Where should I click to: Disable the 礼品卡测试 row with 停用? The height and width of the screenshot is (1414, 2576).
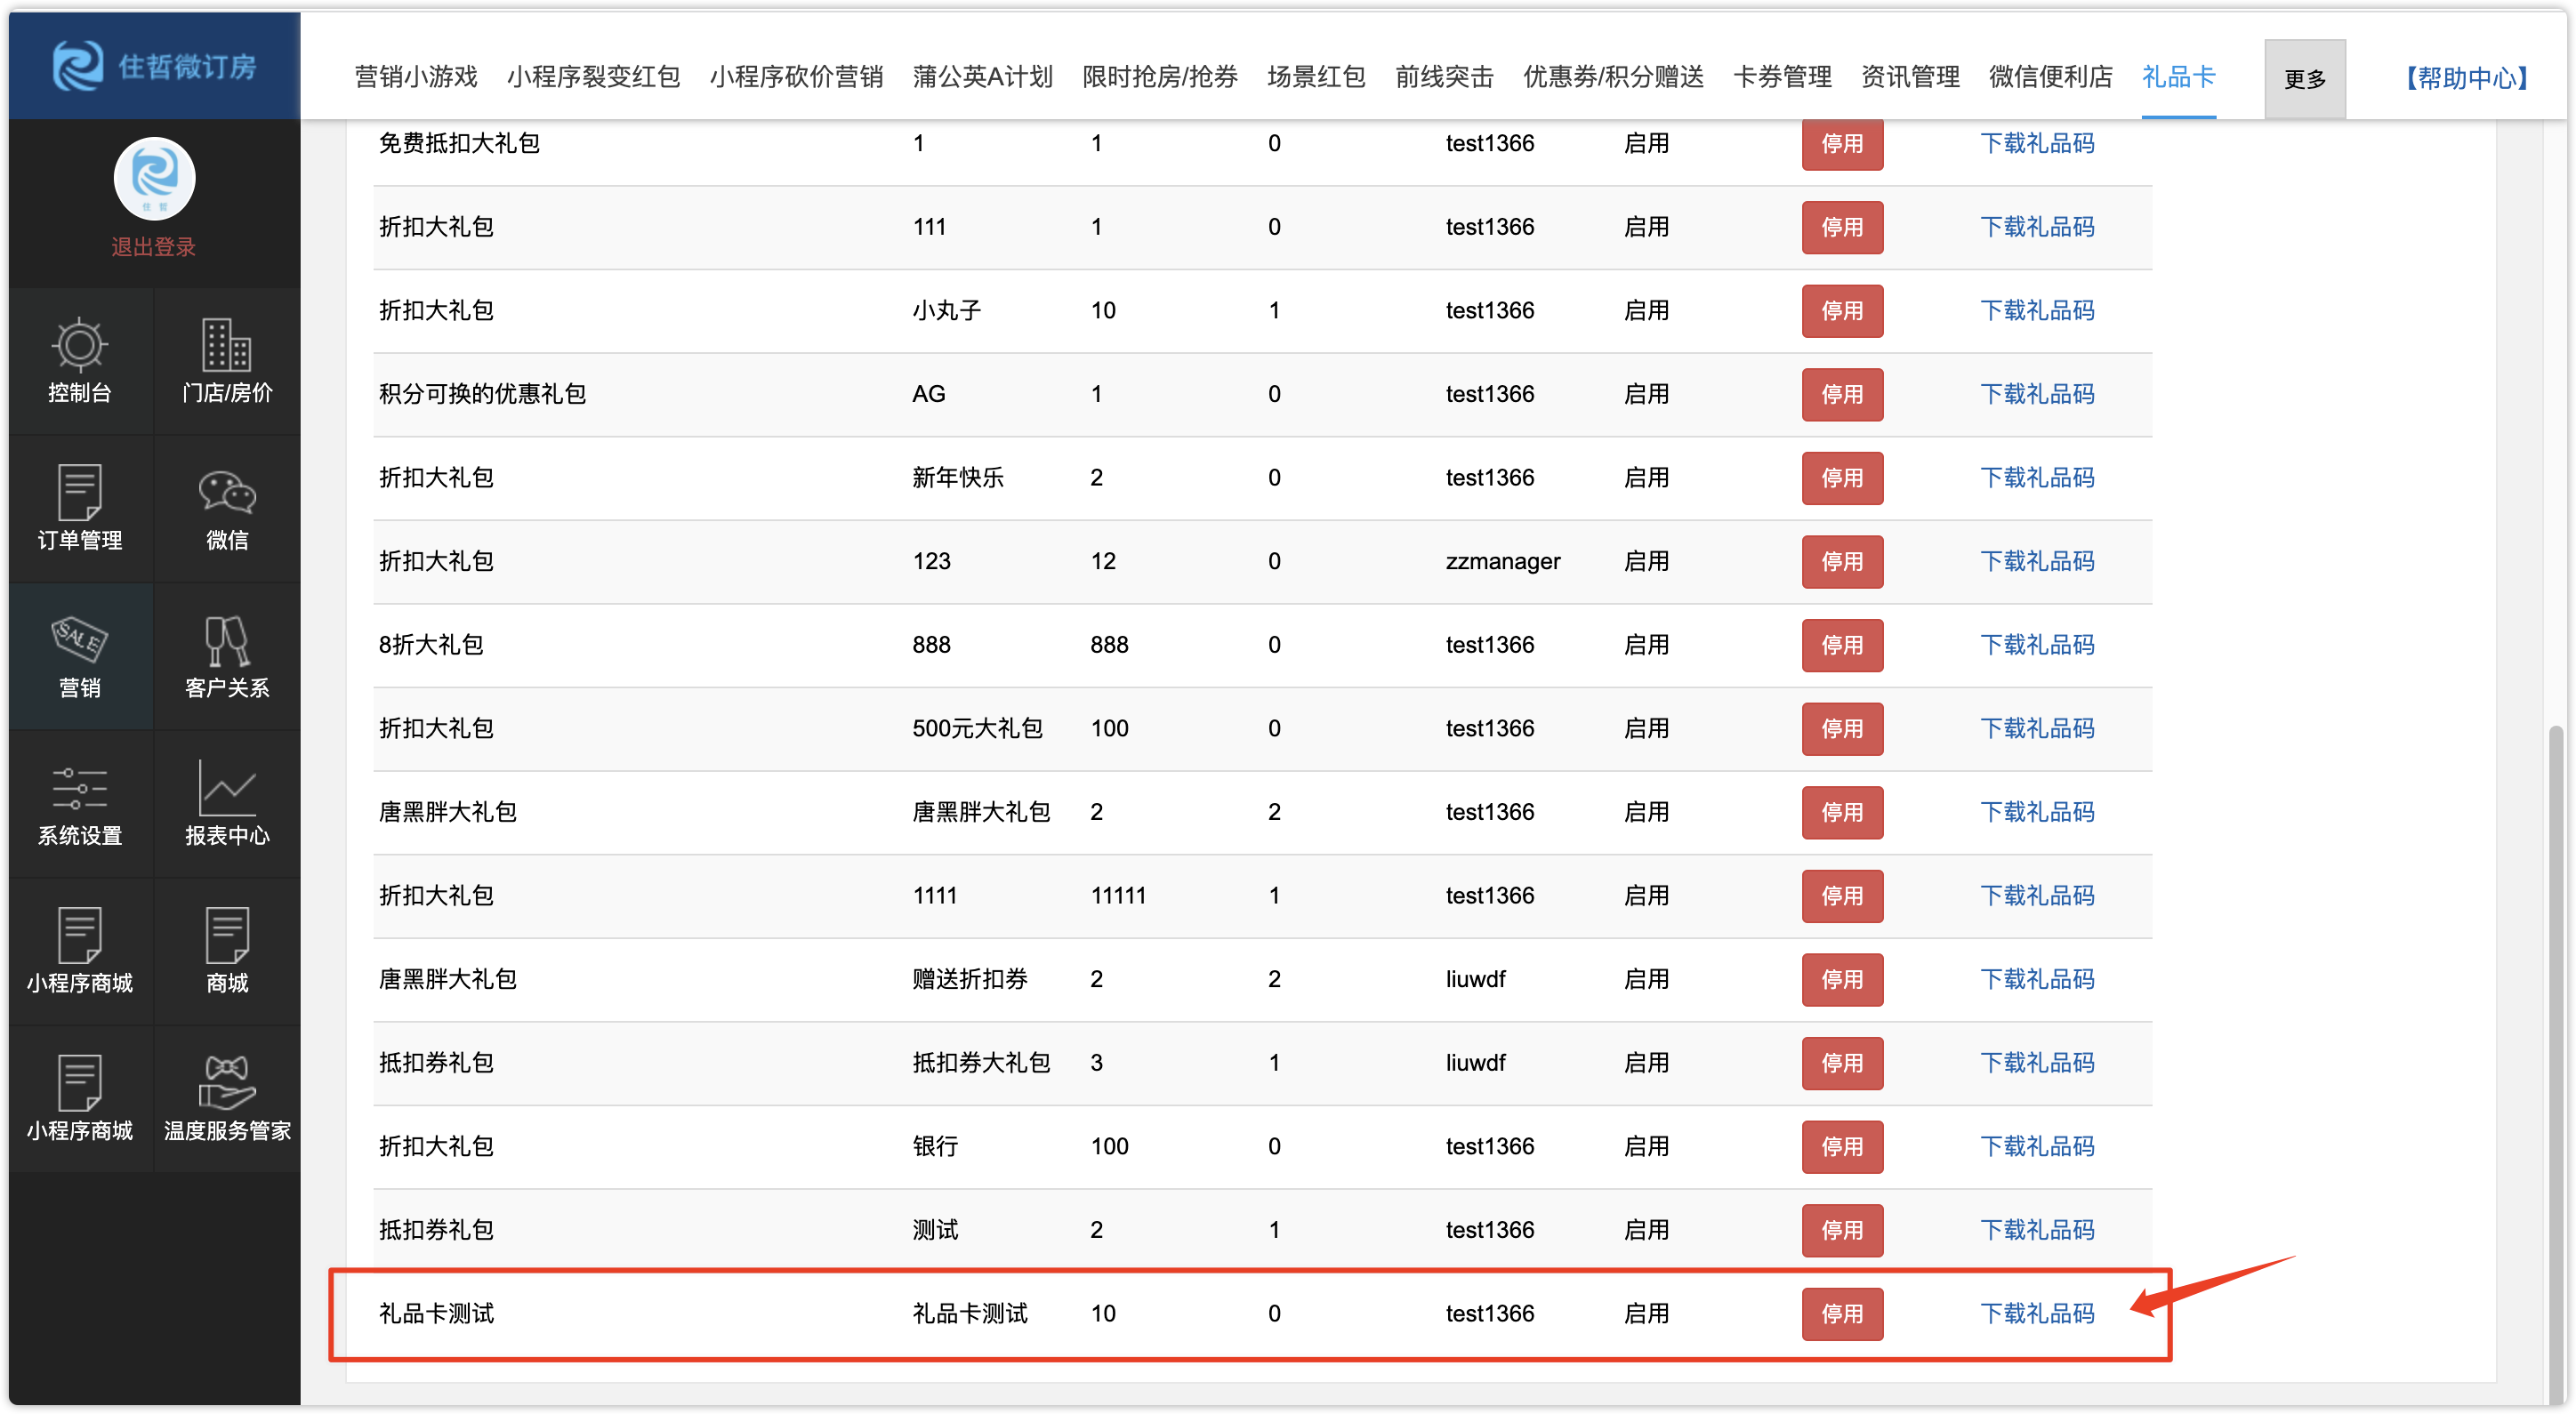pos(1841,1313)
